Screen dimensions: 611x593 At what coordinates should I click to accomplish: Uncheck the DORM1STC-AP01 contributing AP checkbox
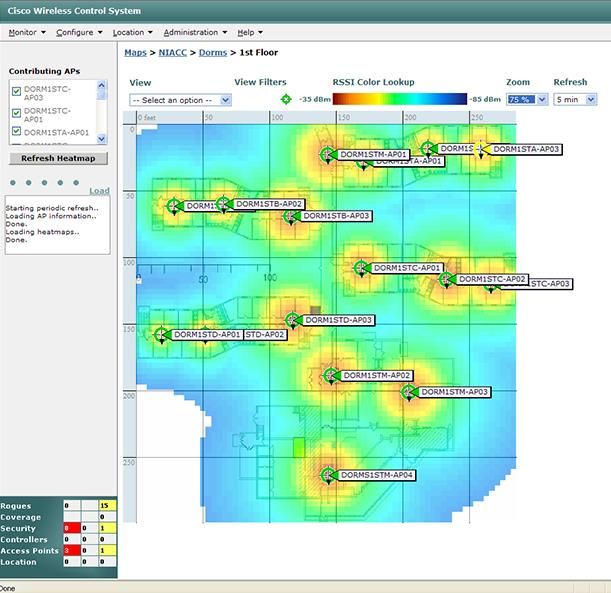16,113
